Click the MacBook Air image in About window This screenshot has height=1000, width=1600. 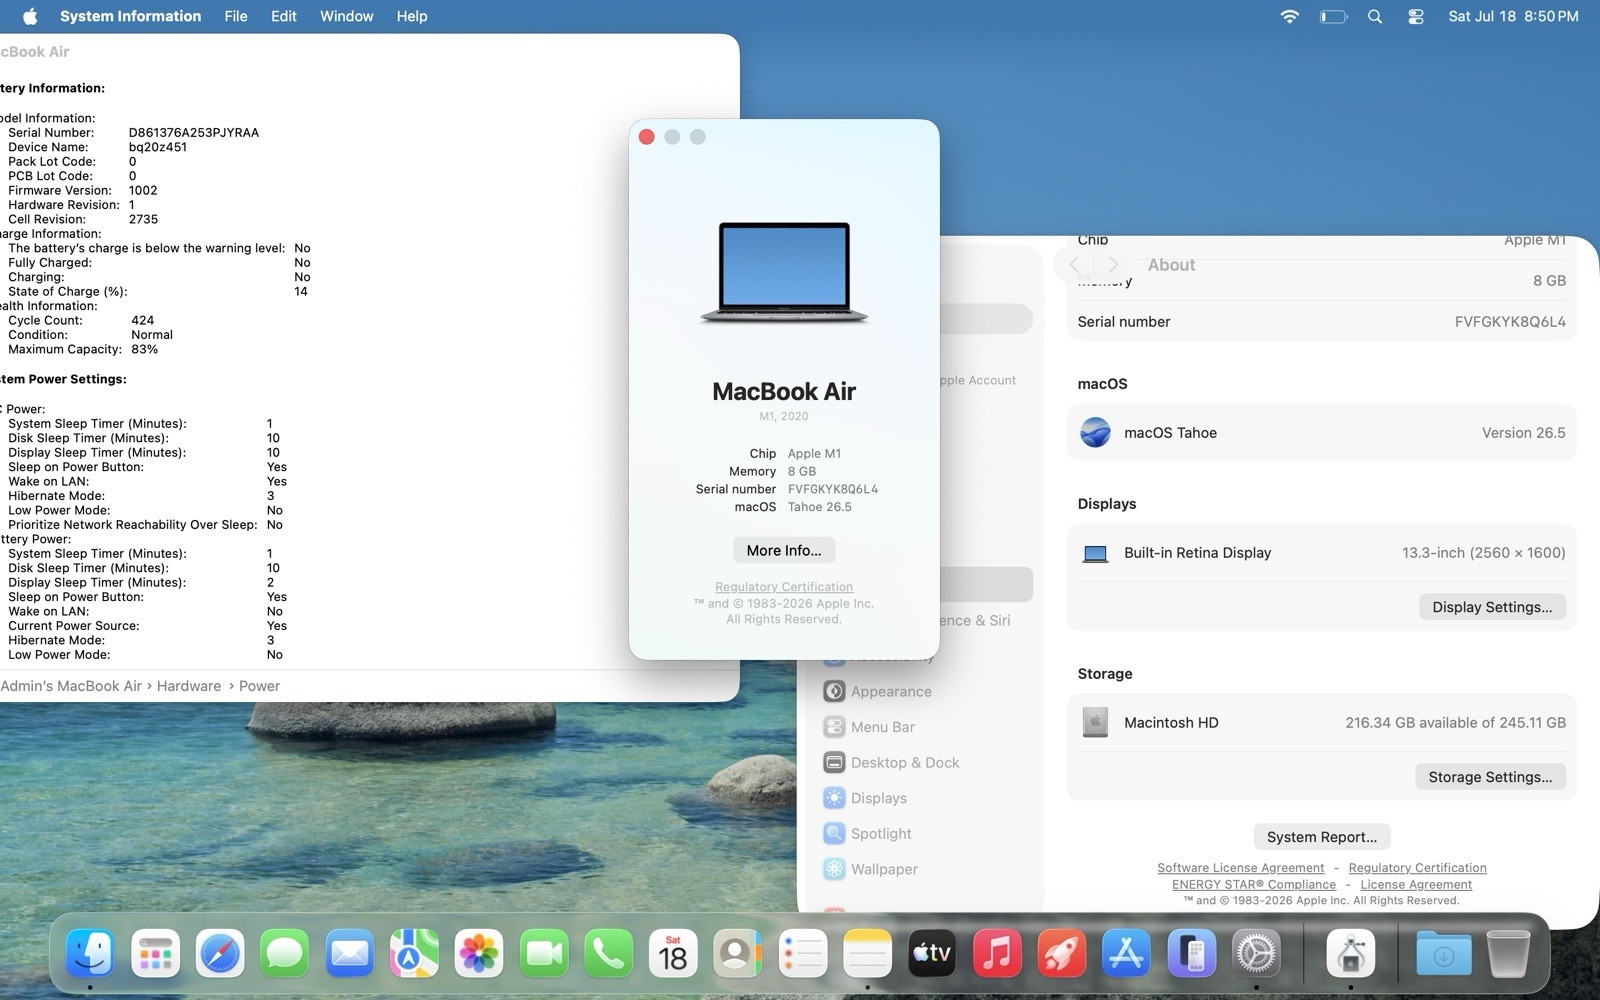[x=784, y=272]
